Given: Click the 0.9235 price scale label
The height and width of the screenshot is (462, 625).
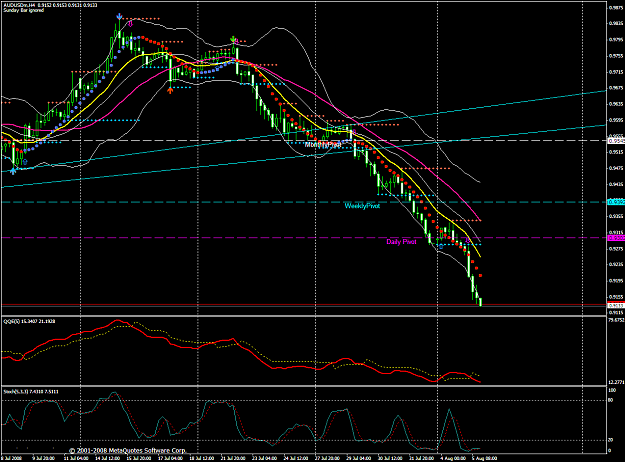Looking at the screenshot, I should click(616, 264).
